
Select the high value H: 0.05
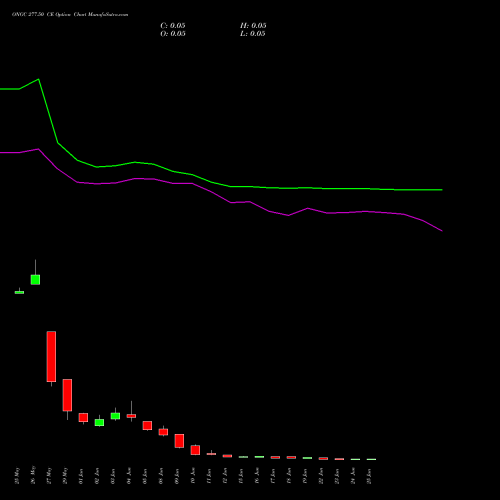click(x=253, y=26)
